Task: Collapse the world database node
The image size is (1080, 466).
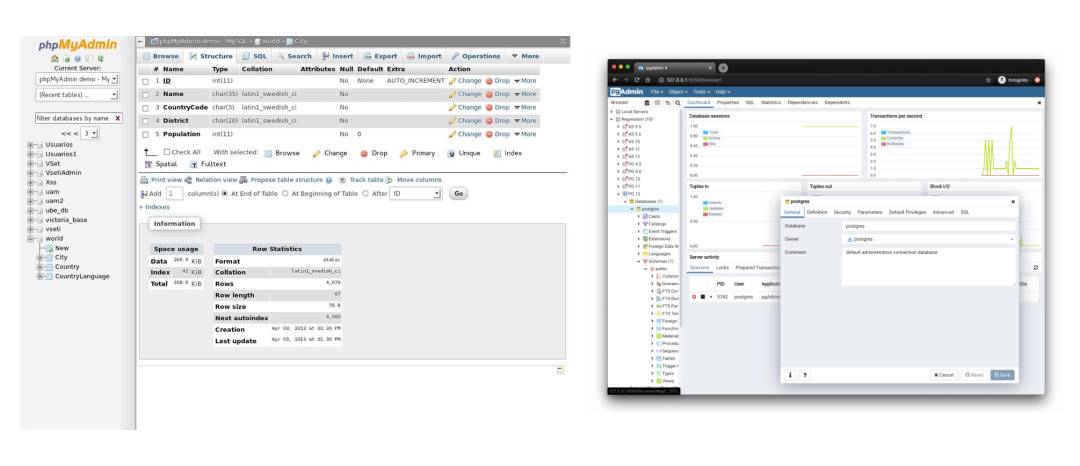Action: (x=31, y=239)
